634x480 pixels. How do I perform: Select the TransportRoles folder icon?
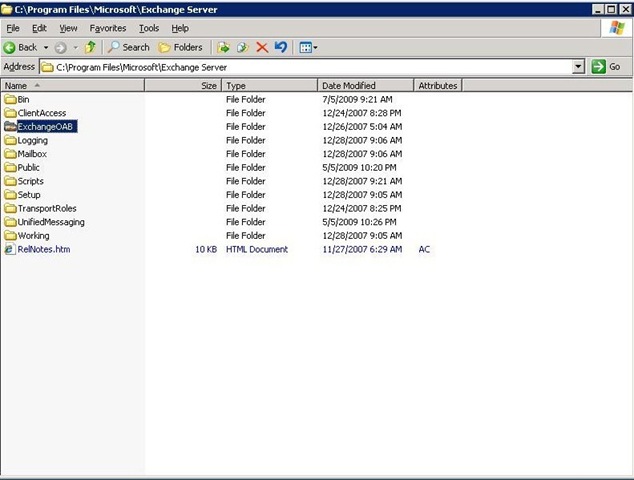(x=10, y=209)
